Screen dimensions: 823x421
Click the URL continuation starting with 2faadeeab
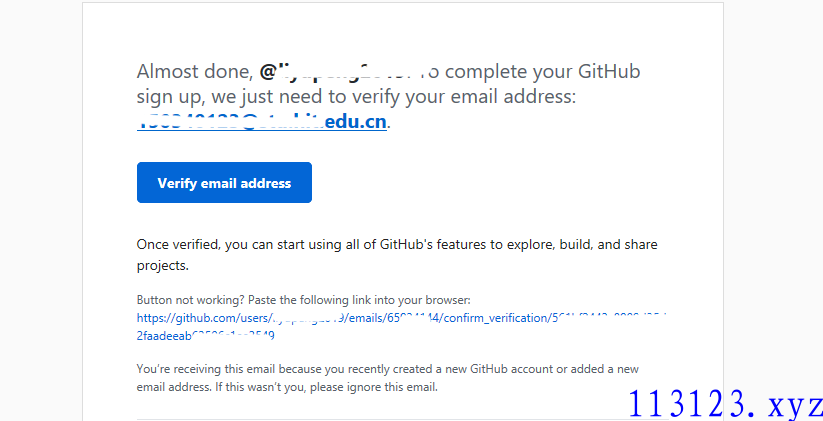coord(206,335)
